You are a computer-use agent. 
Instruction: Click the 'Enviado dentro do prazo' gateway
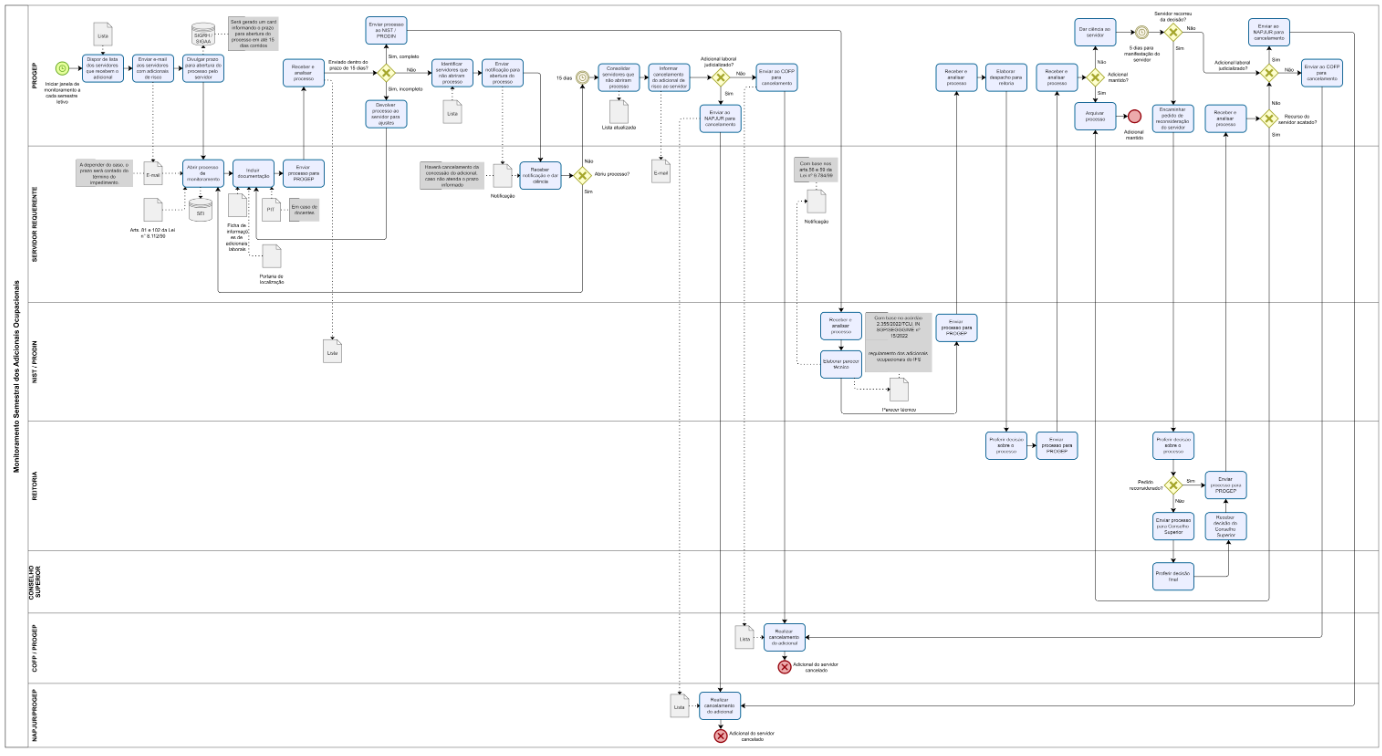(387, 73)
